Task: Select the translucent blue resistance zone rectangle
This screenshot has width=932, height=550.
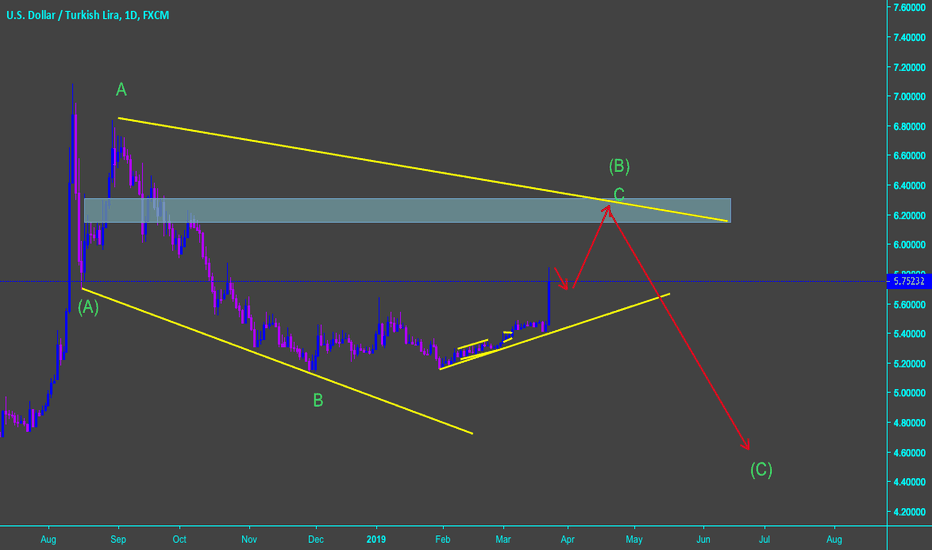Action: 407,210
